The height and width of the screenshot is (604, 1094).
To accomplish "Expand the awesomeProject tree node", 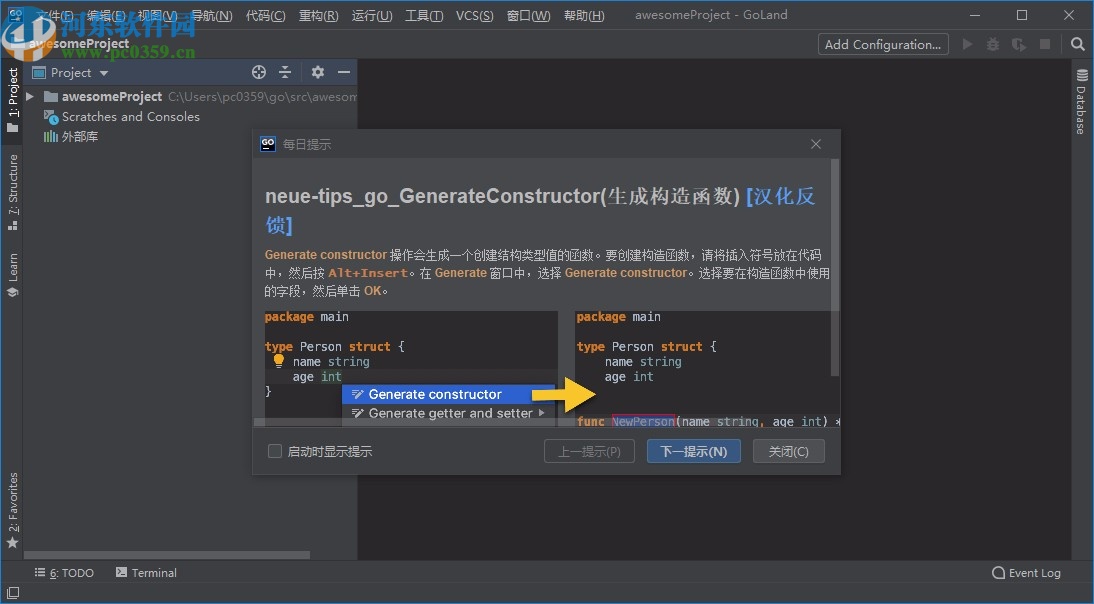I will pos(28,96).
